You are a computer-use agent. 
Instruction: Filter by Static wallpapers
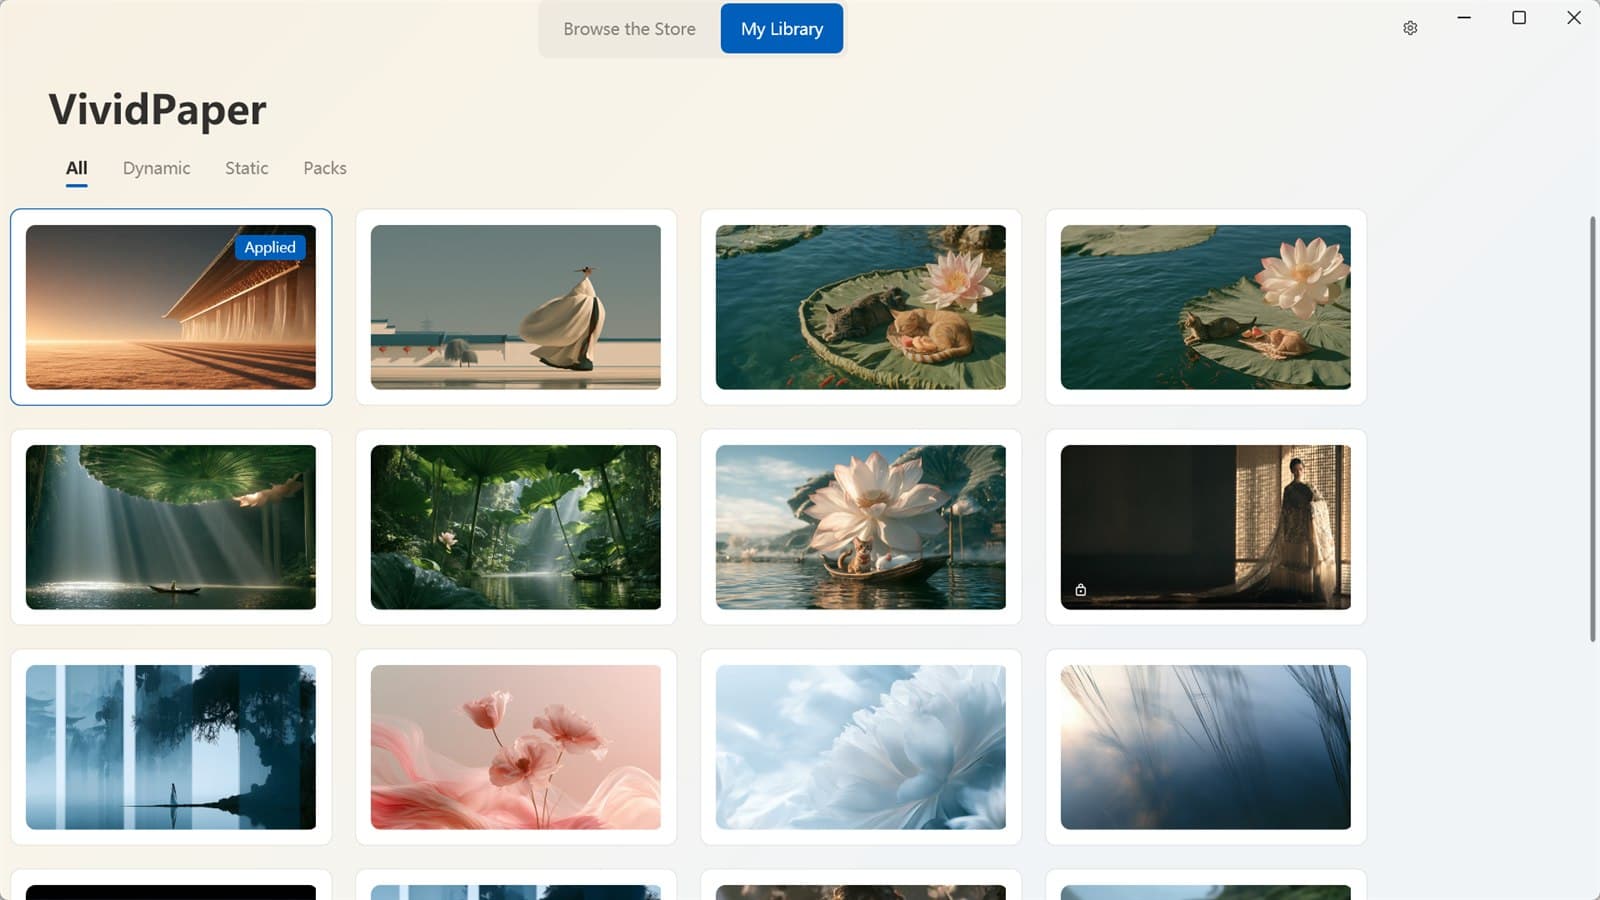coord(247,168)
